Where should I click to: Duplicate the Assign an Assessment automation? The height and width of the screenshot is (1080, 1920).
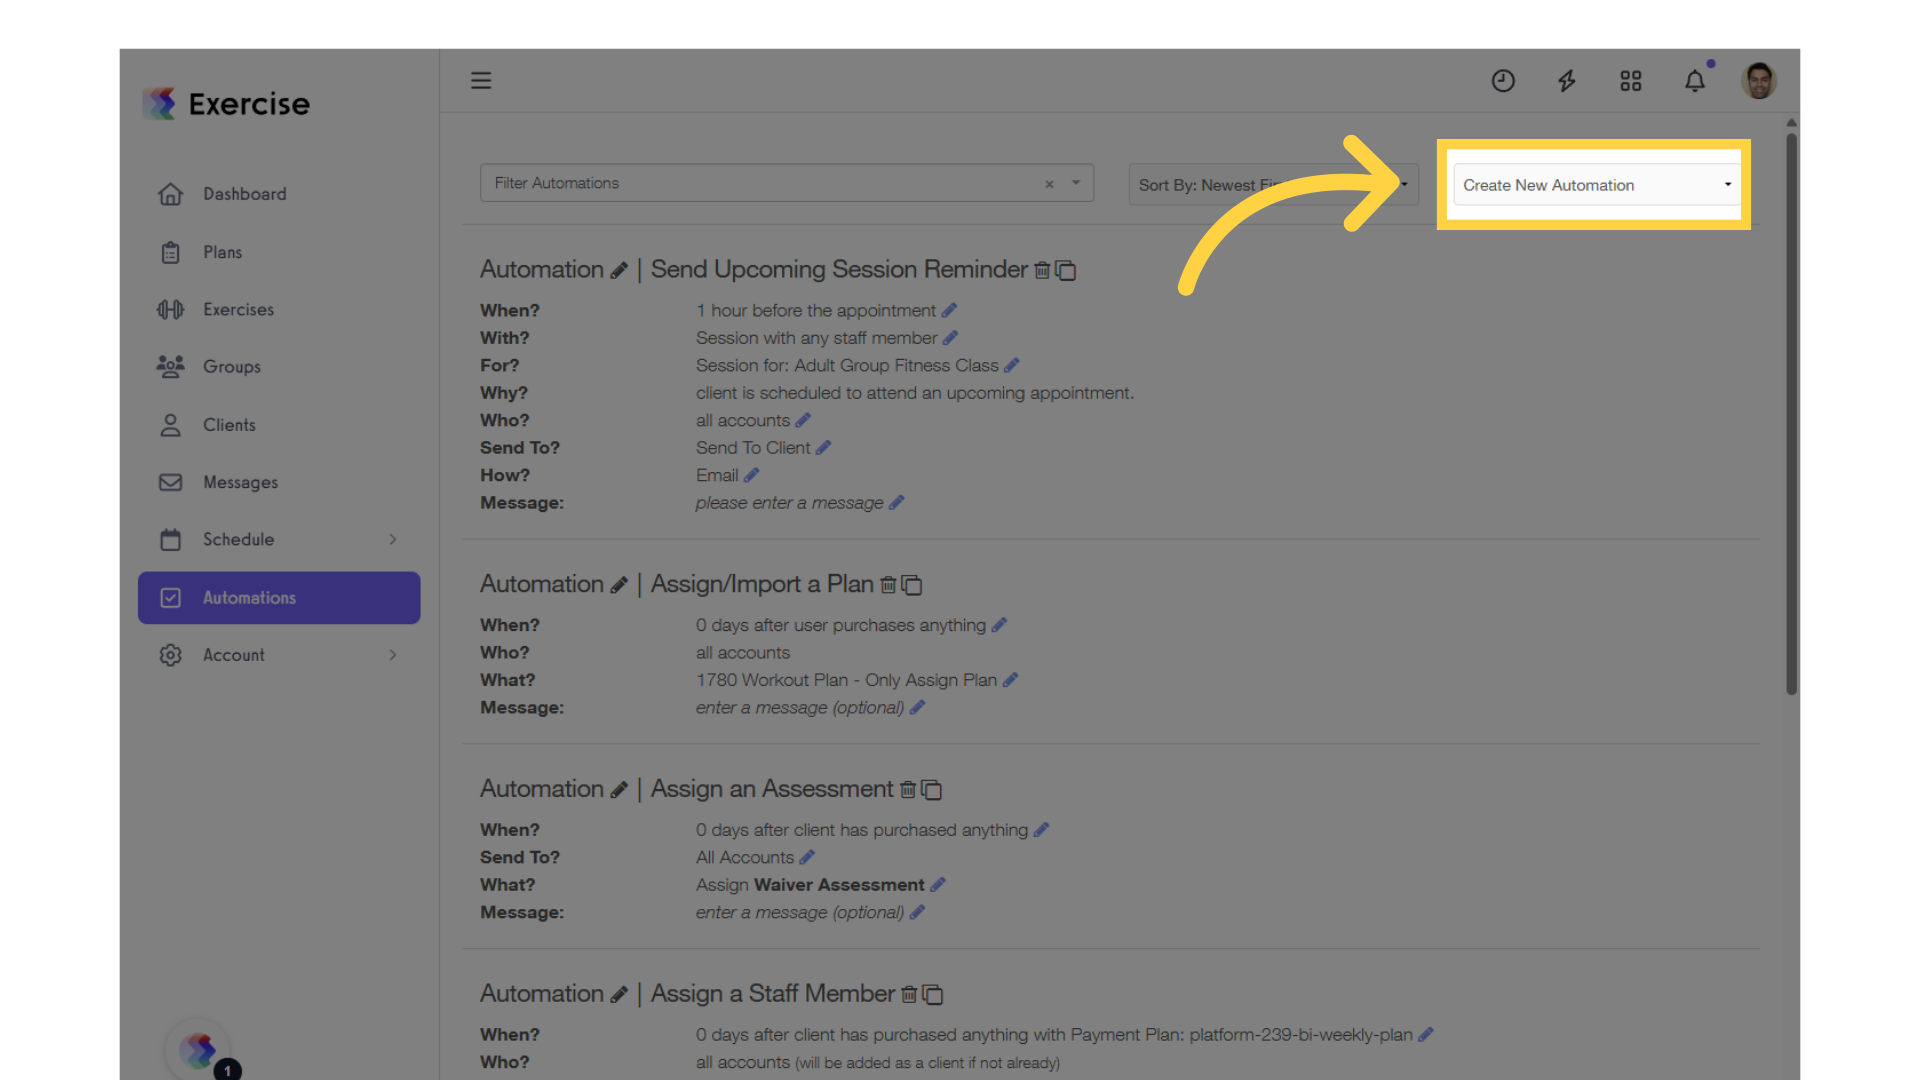tap(932, 790)
